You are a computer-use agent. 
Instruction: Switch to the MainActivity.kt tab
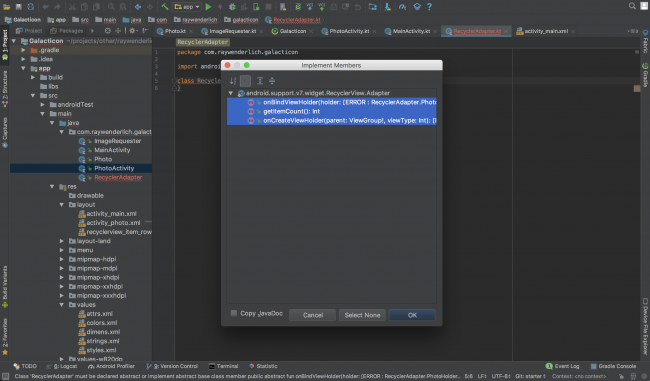pos(410,31)
